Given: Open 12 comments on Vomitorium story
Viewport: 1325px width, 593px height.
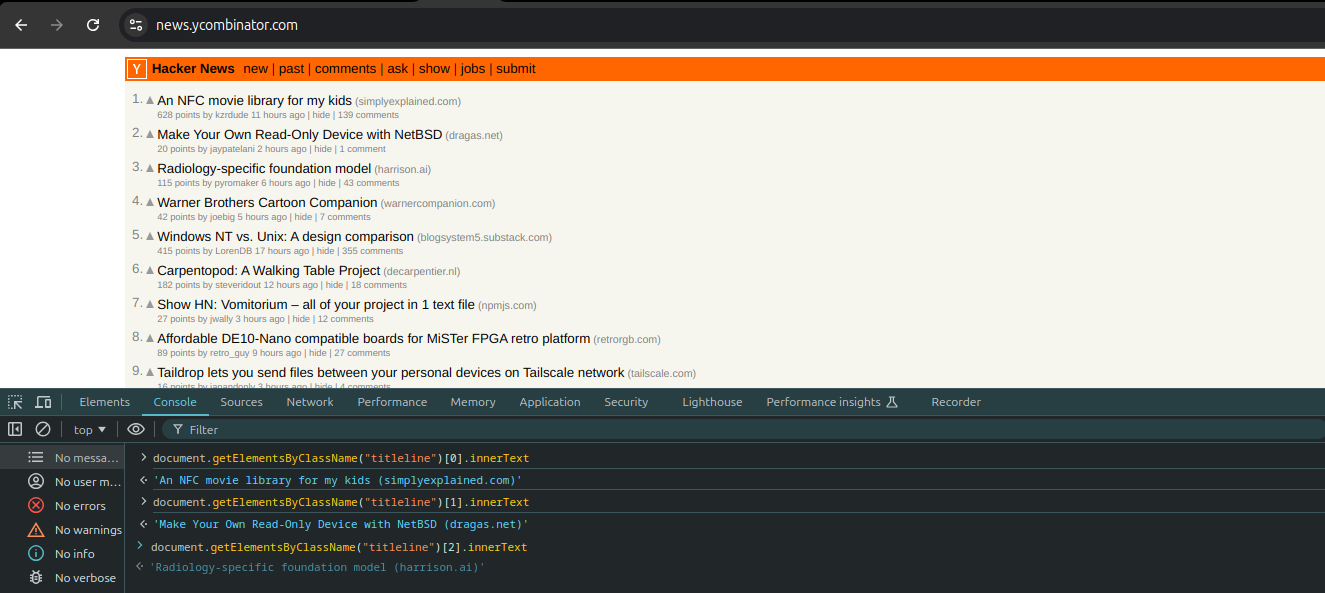Looking at the screenshot, I should tap(345, 319).
